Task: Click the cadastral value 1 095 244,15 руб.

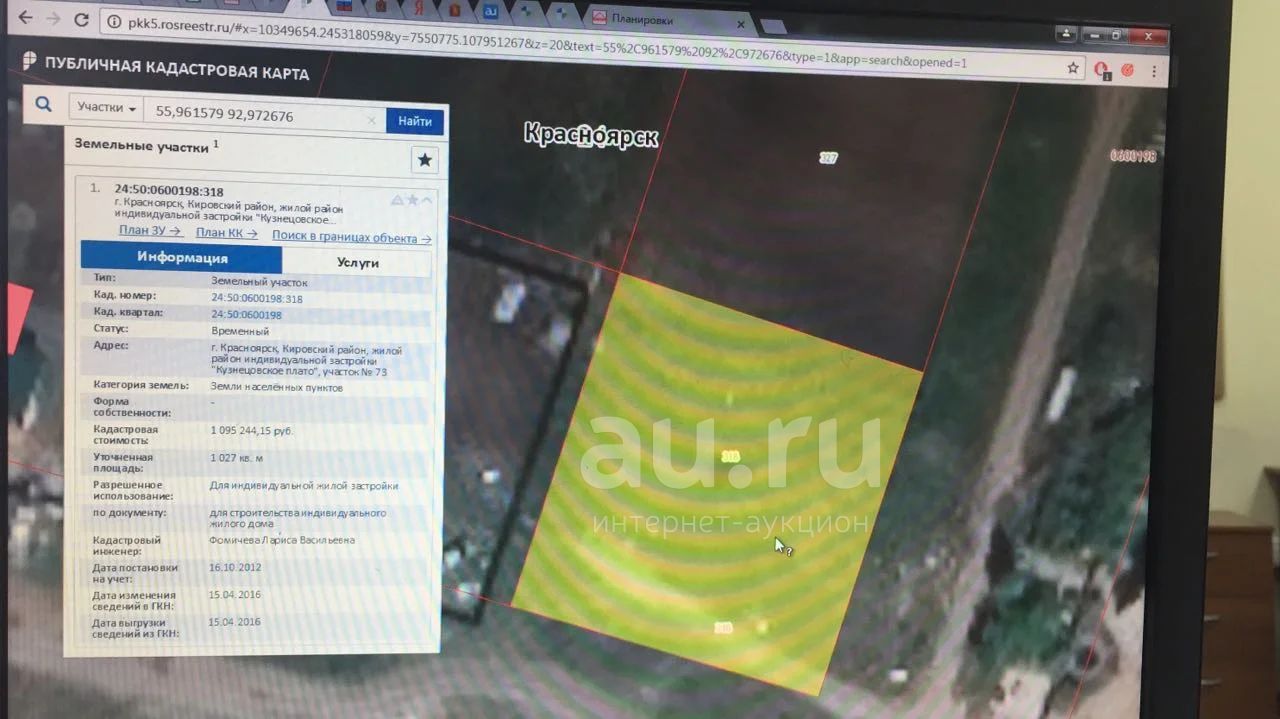Action: coord(252,430)
